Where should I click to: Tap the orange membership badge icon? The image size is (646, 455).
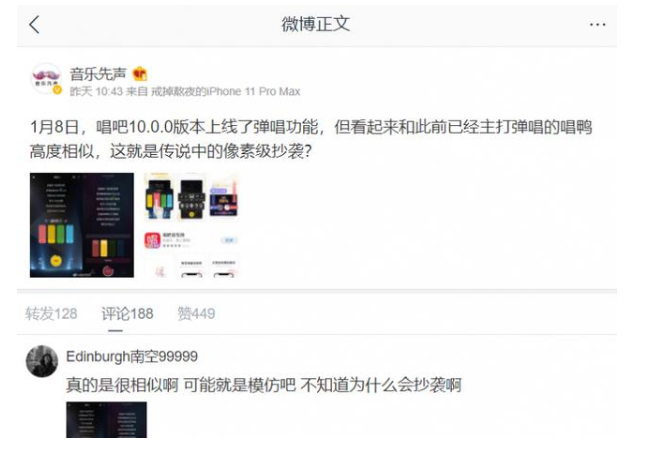tap(140, 74)
